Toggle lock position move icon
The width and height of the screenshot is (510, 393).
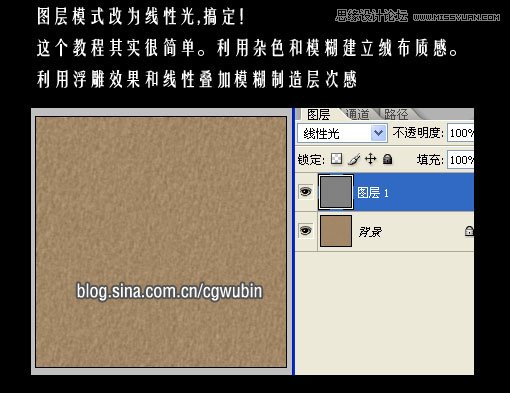coord(370,159)
